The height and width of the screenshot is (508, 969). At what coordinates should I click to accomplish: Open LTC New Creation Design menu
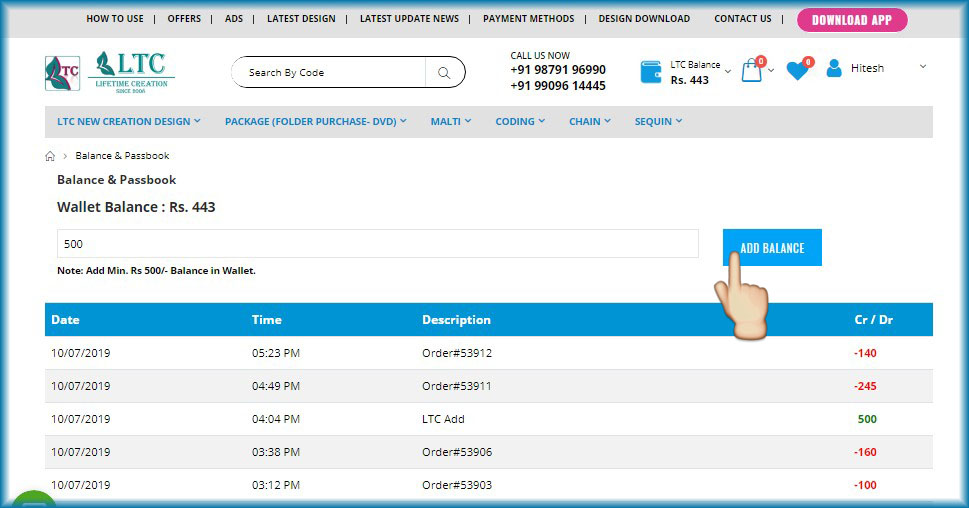[x=128, y=121]
